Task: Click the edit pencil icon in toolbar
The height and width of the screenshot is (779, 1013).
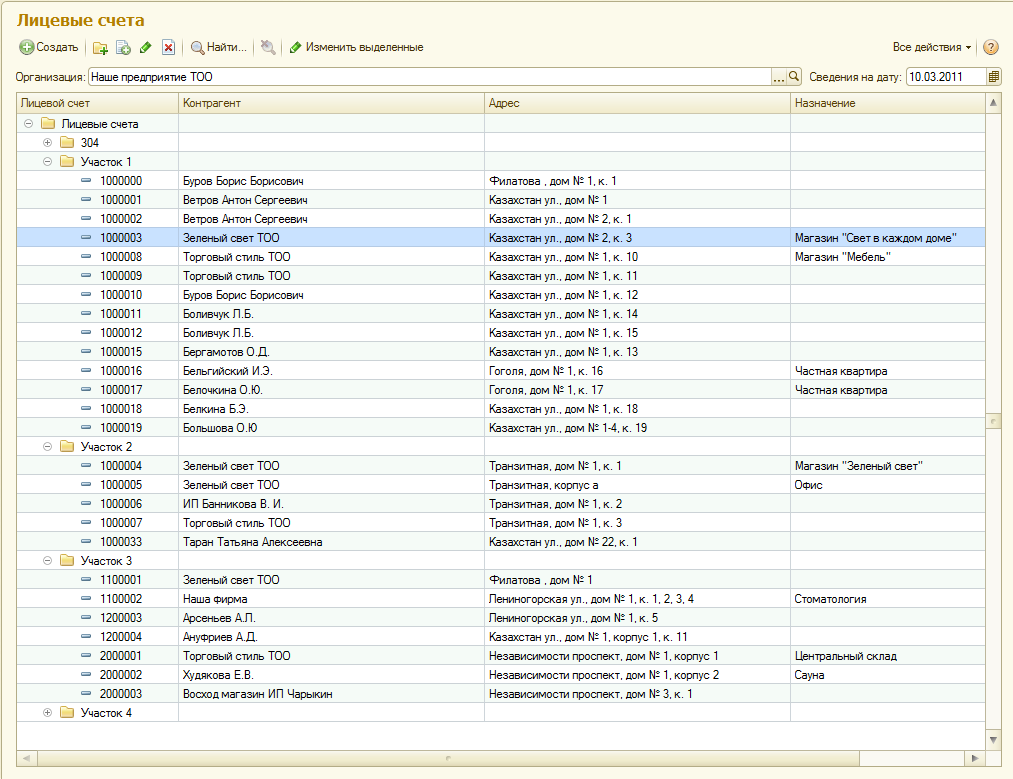Action: click(x=146, y=47)
